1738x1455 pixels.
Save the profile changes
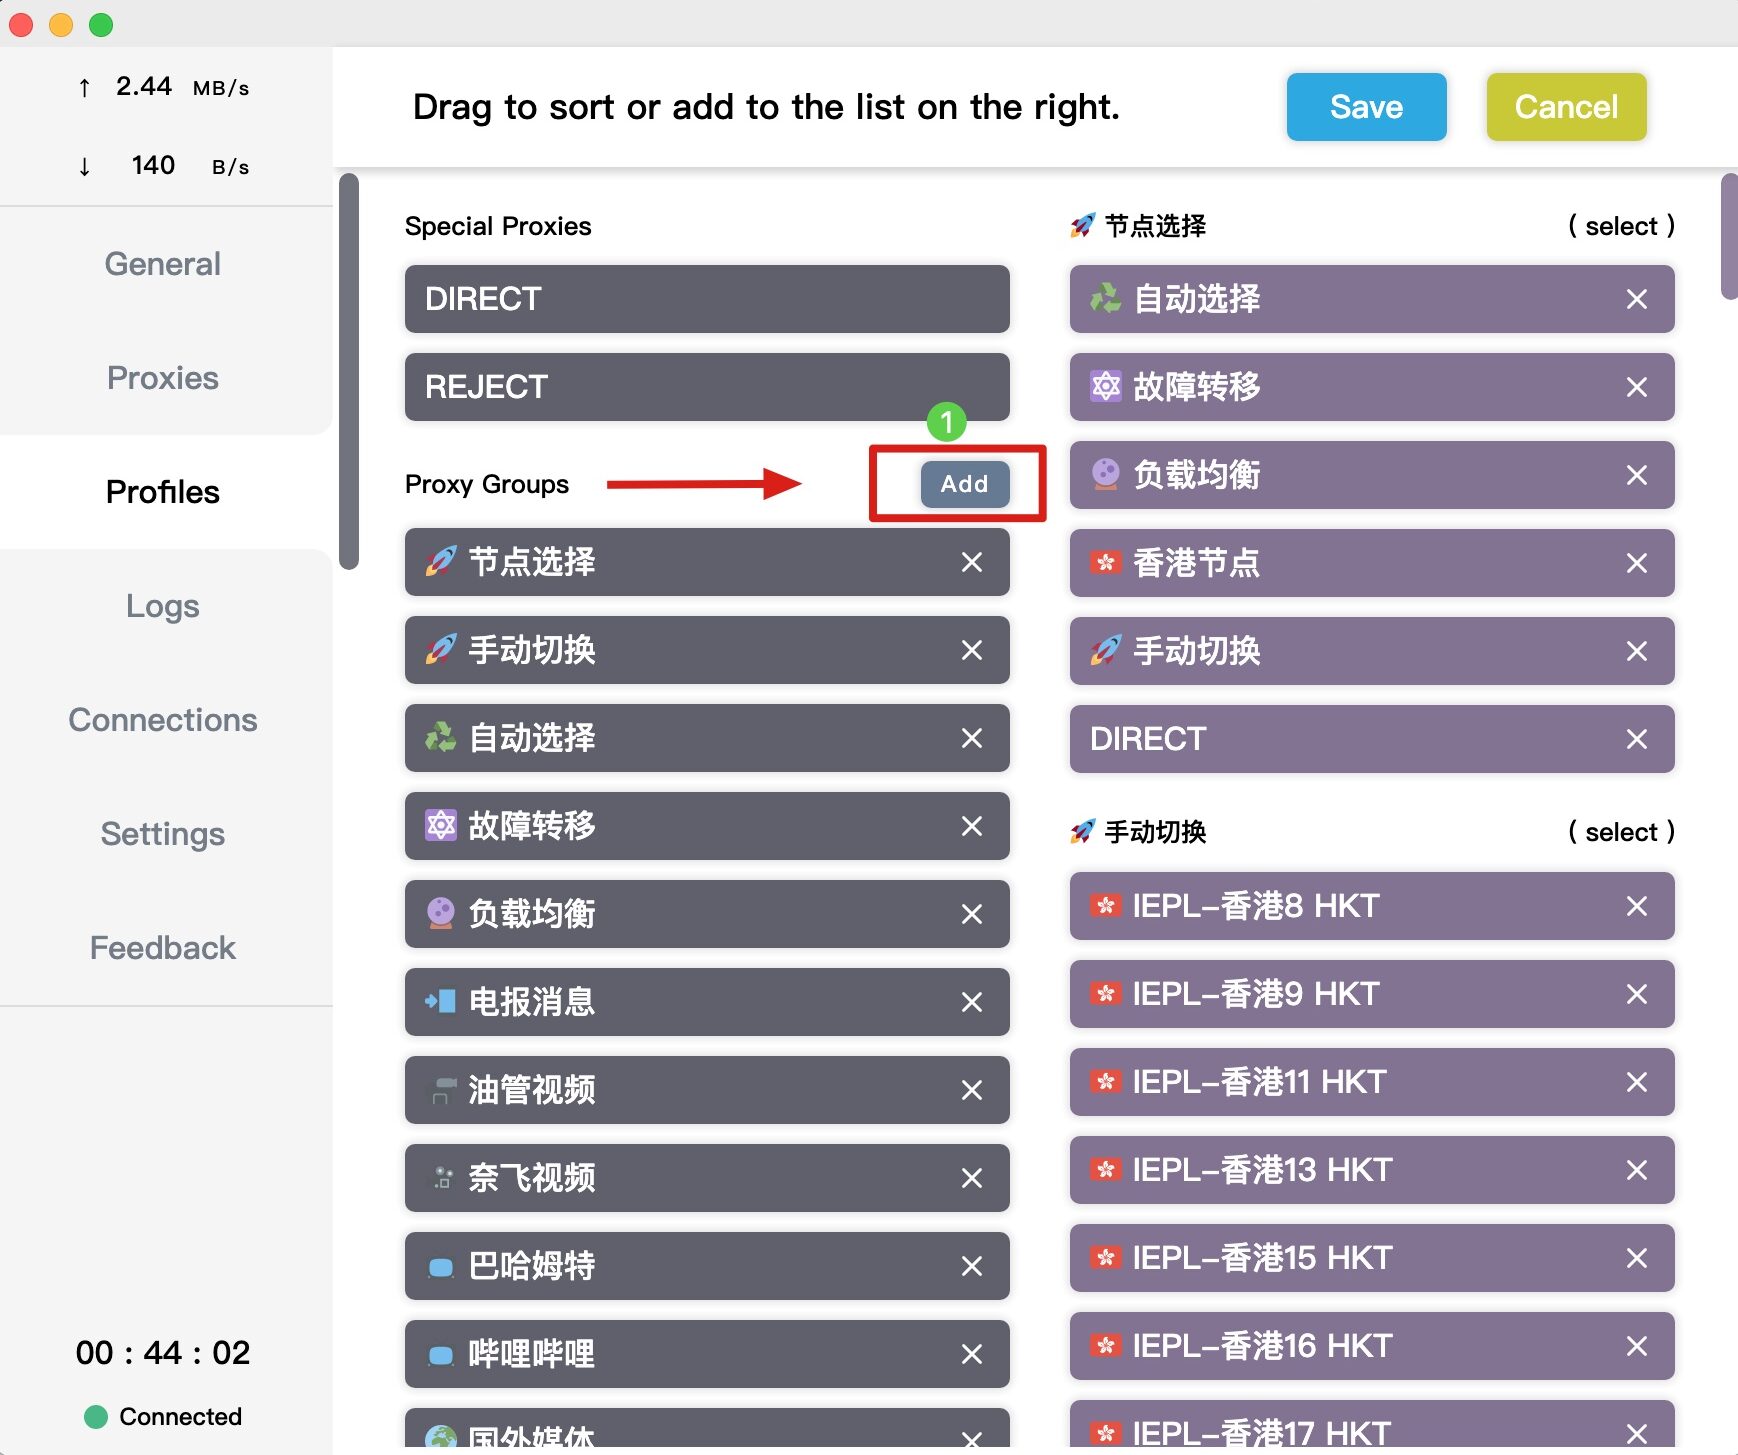[1366, 107]
